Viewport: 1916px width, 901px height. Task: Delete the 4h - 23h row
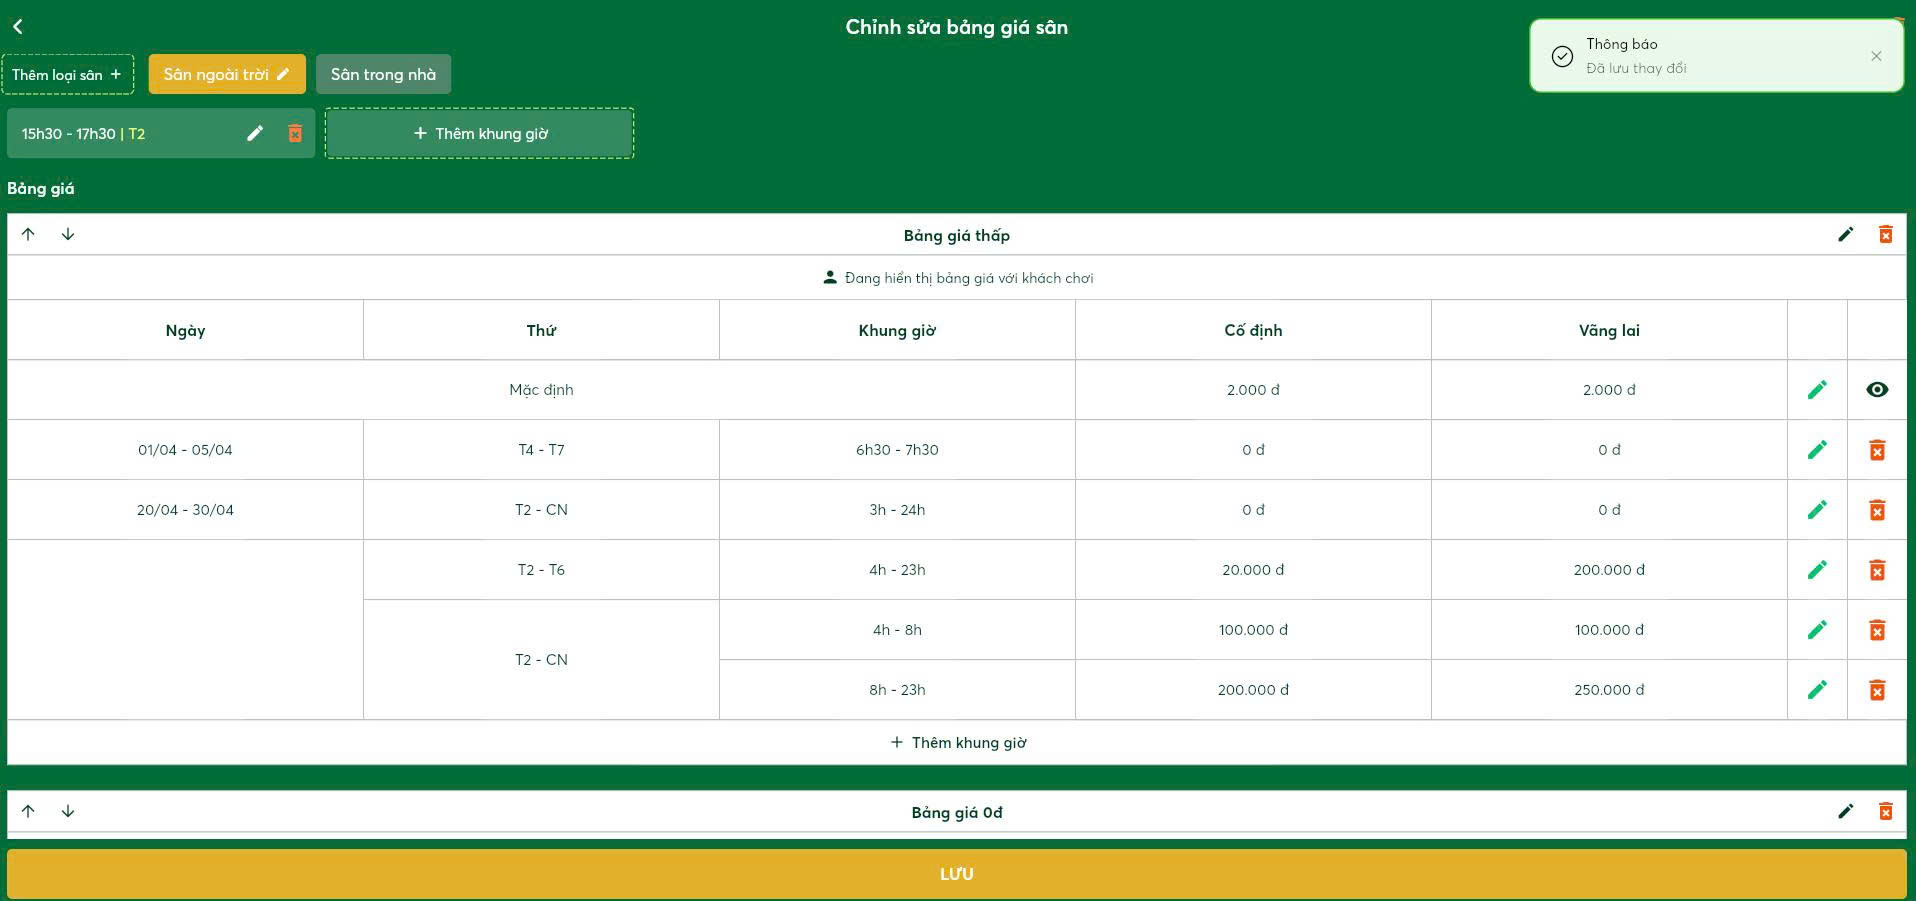1877,570
